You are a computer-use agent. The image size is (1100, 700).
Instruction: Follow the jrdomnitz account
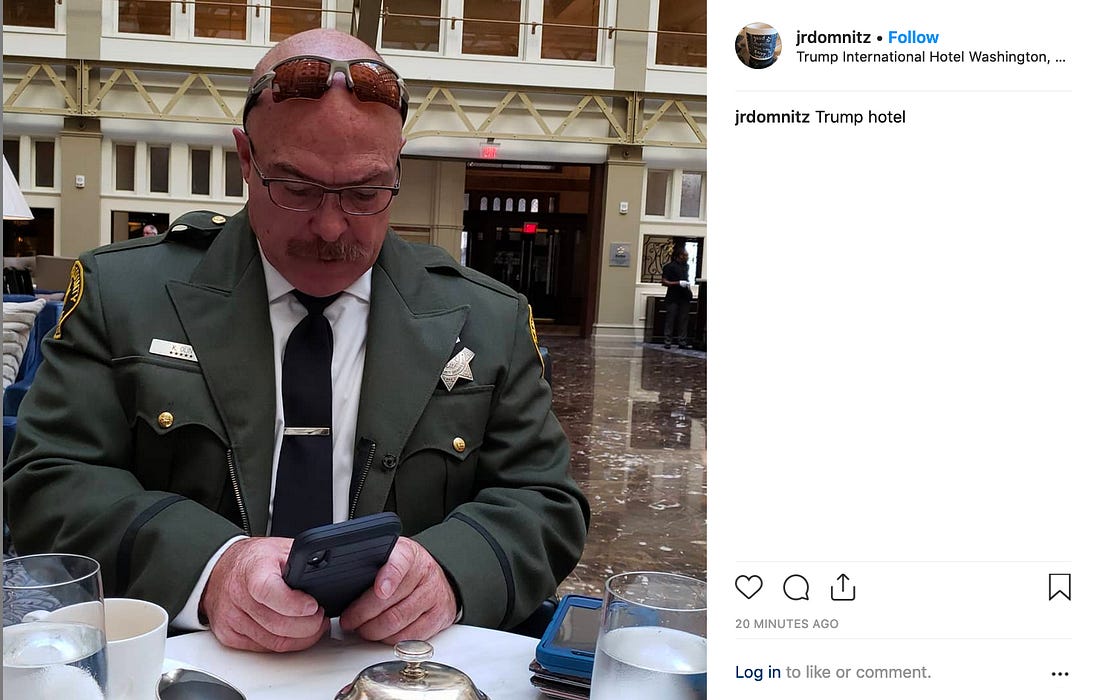913,37
